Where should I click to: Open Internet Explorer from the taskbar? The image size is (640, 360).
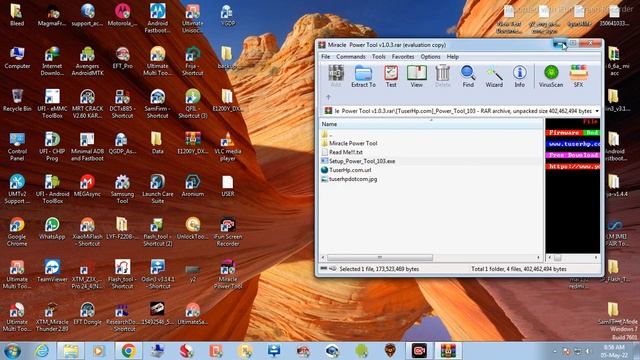coord(41,351)
